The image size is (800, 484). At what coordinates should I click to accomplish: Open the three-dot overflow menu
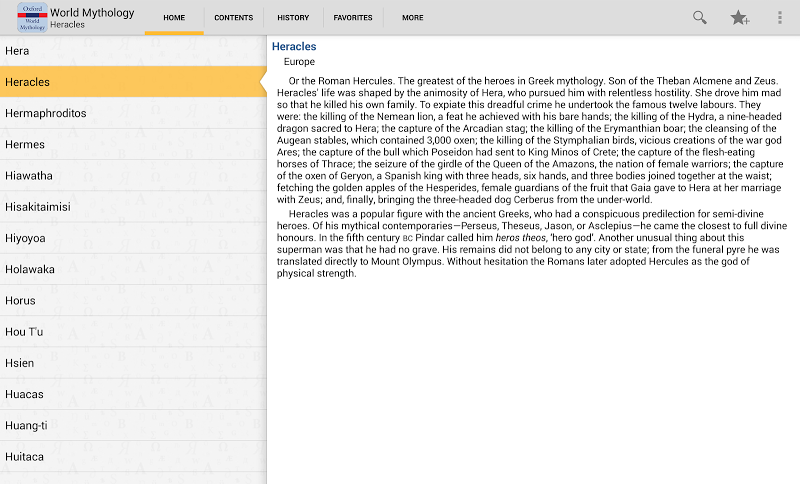(x=780, y=17)
